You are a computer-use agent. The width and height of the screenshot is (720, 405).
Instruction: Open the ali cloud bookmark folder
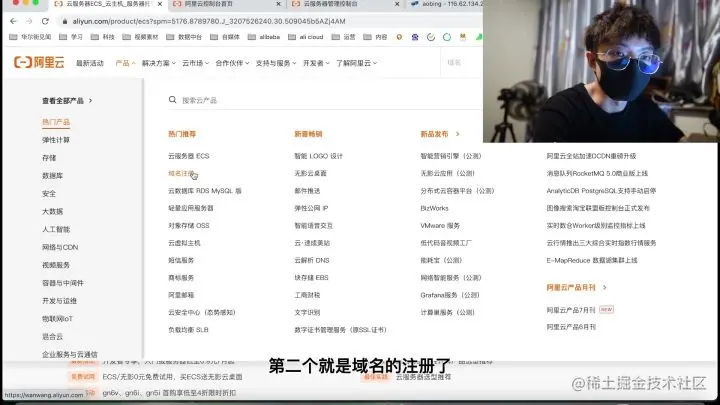coord(306,37)
